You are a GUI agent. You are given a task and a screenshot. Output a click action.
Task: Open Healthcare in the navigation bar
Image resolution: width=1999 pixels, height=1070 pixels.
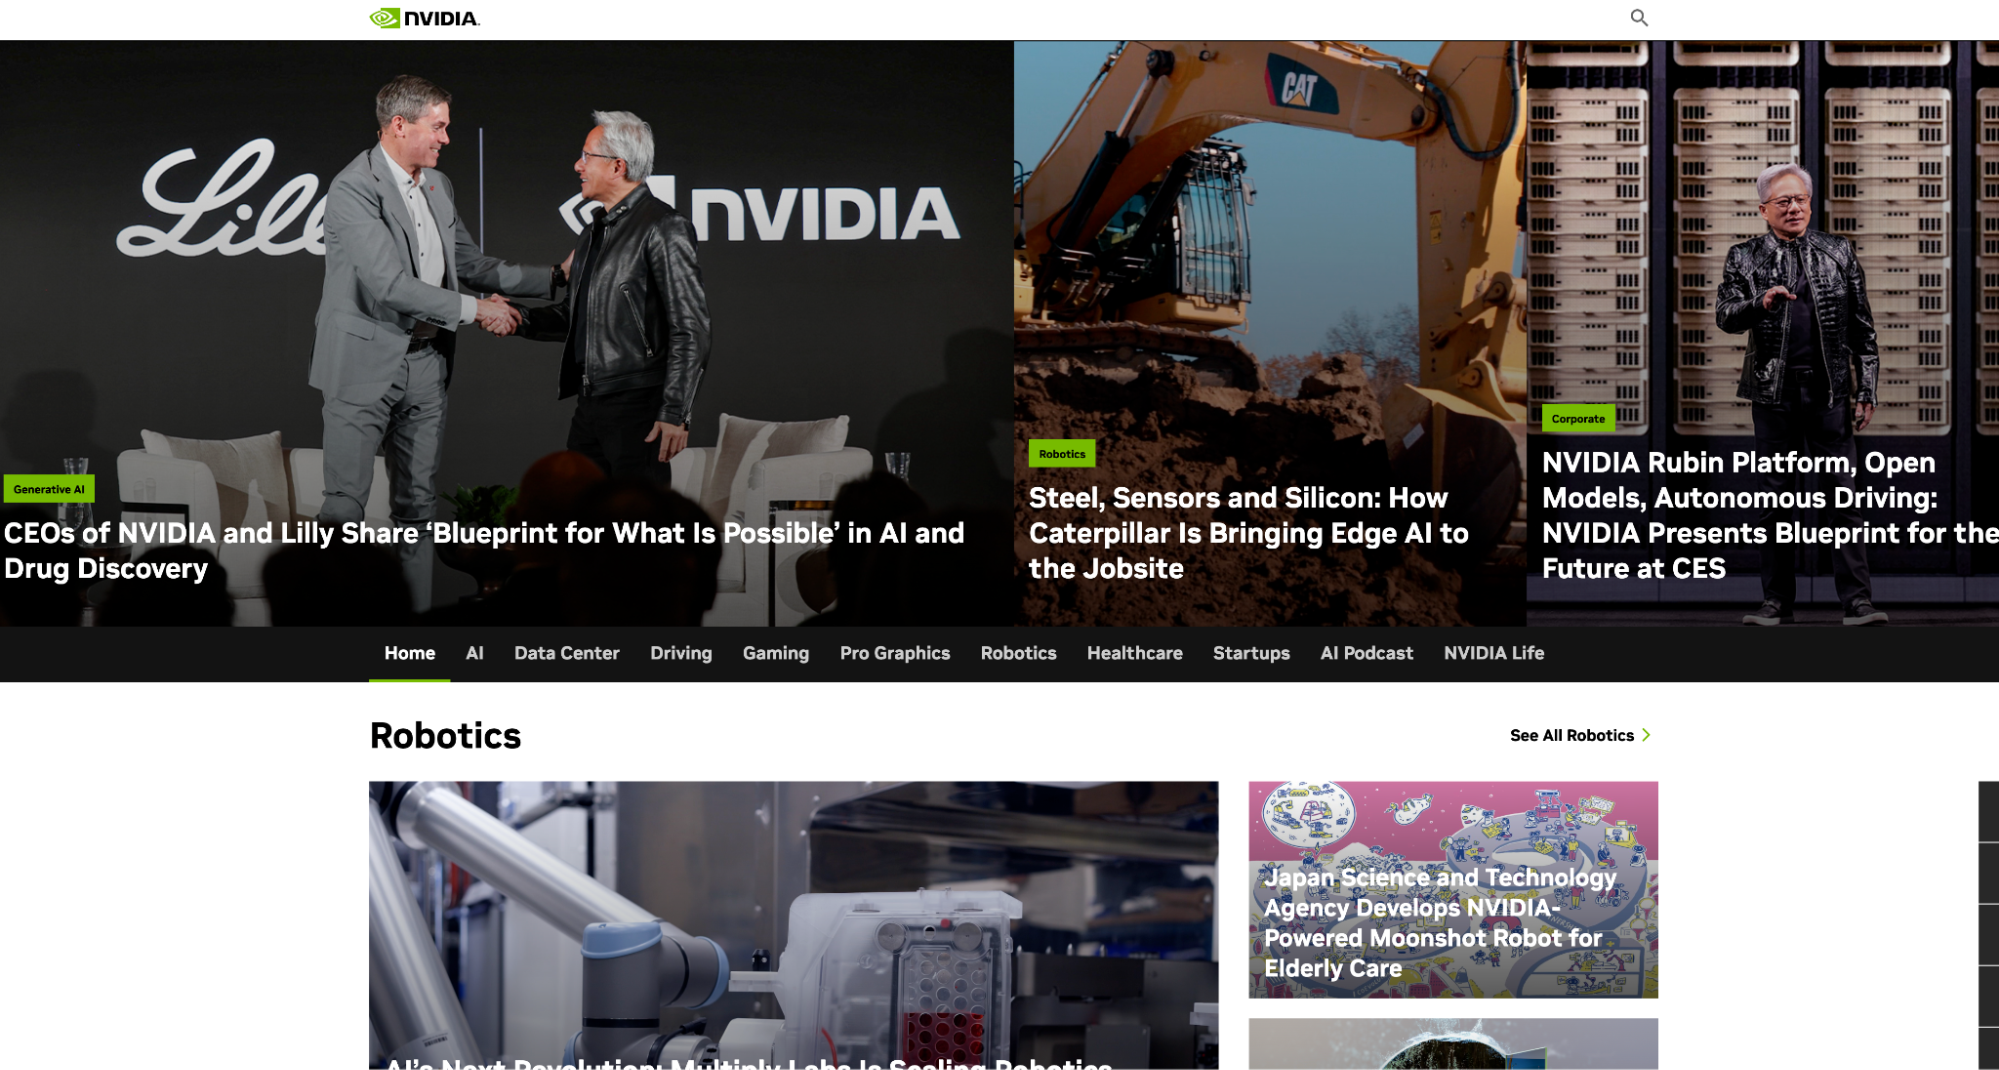(1134, 653)
